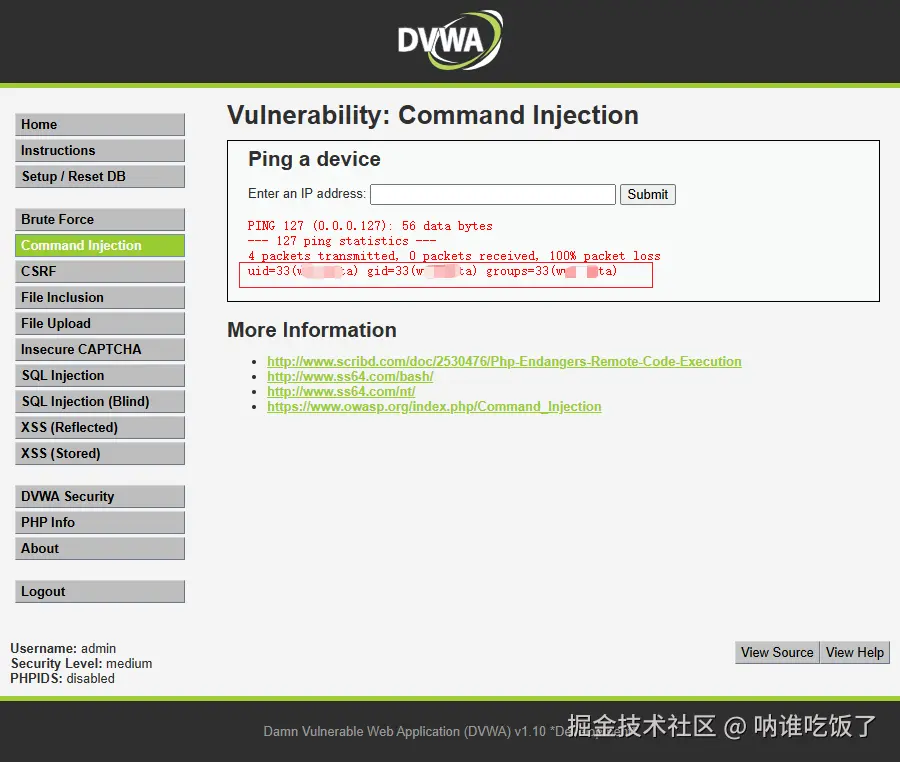Click the 'Security Level: medium' status text
This screenshot has height=762, width=900.
pyautogui.click(x=82, y=663)
